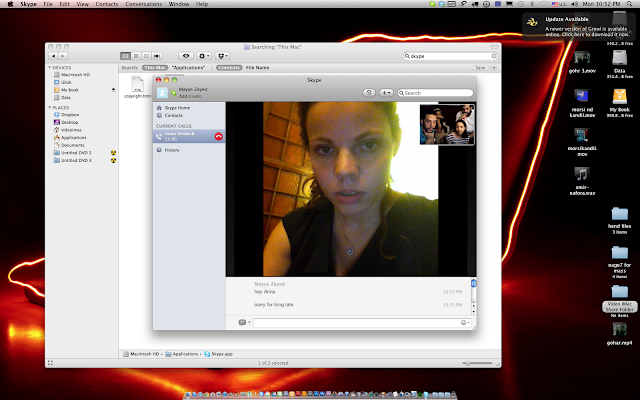Switch Finder to column view
Screen dimensions: 640x400
coord(146,56)
